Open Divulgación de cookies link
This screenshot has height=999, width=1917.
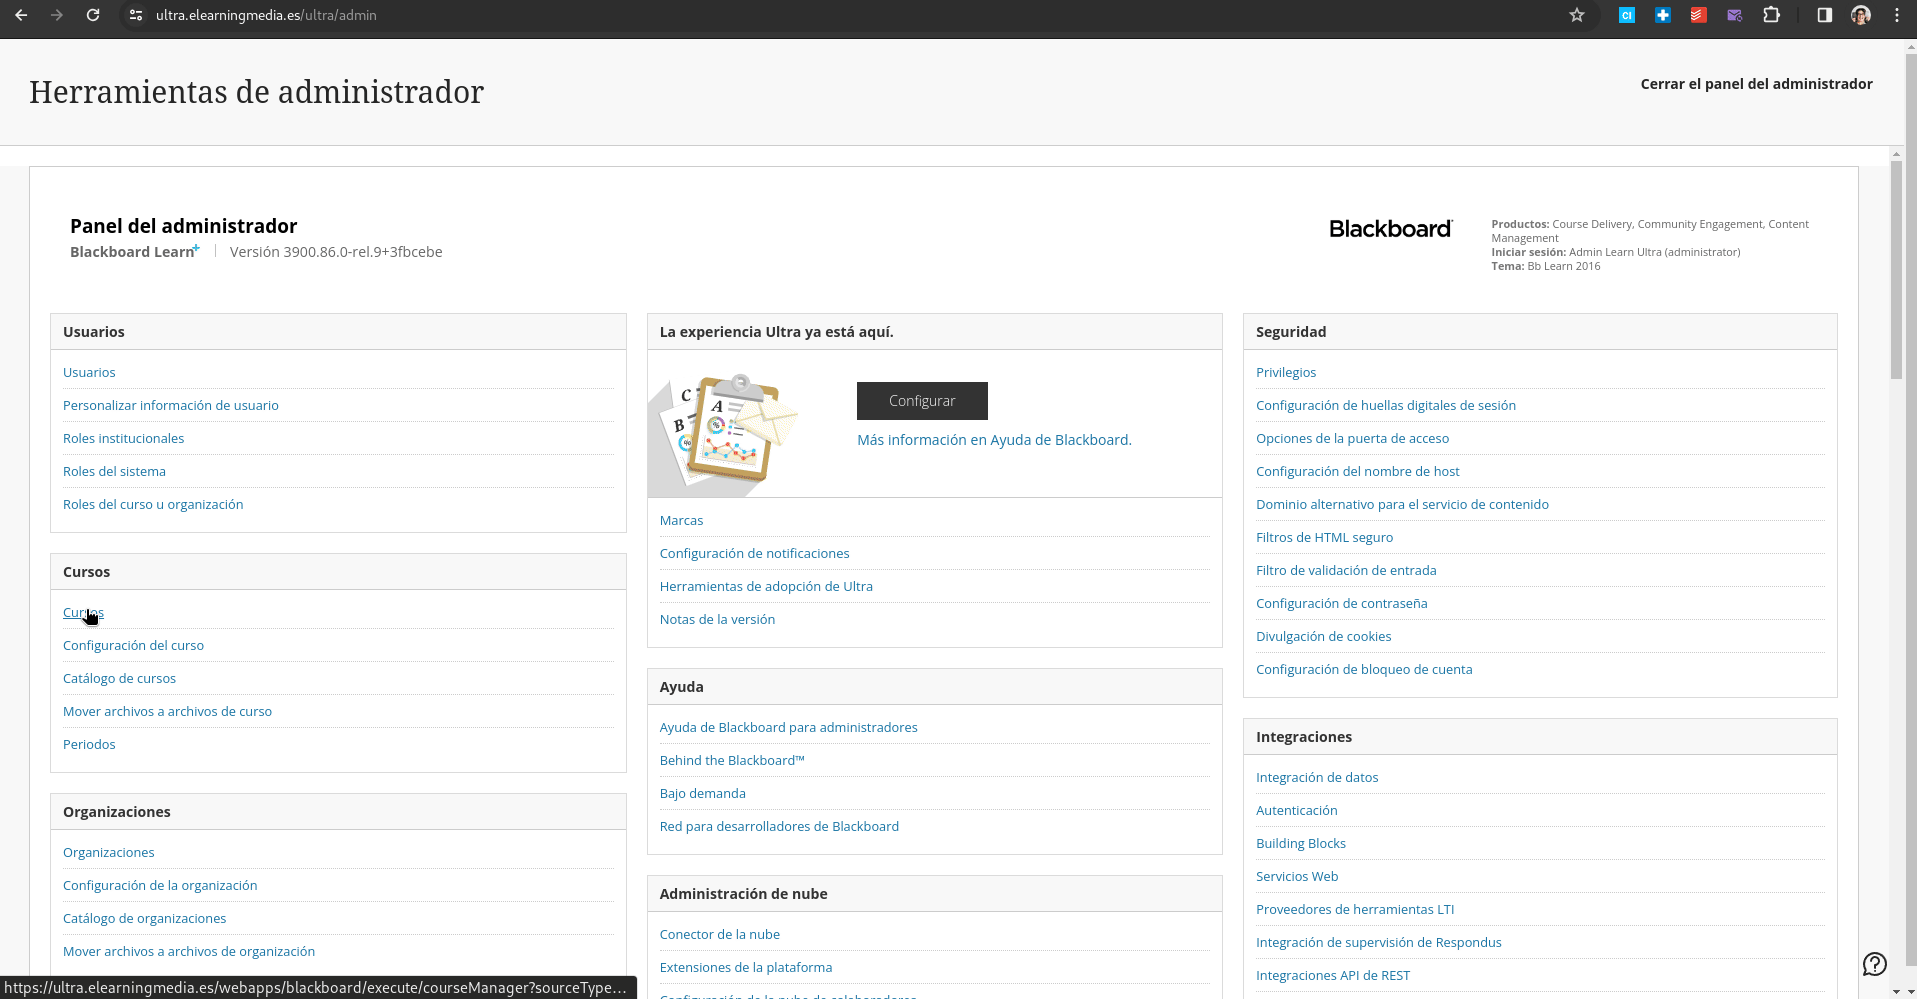(x=1323, y=636)
